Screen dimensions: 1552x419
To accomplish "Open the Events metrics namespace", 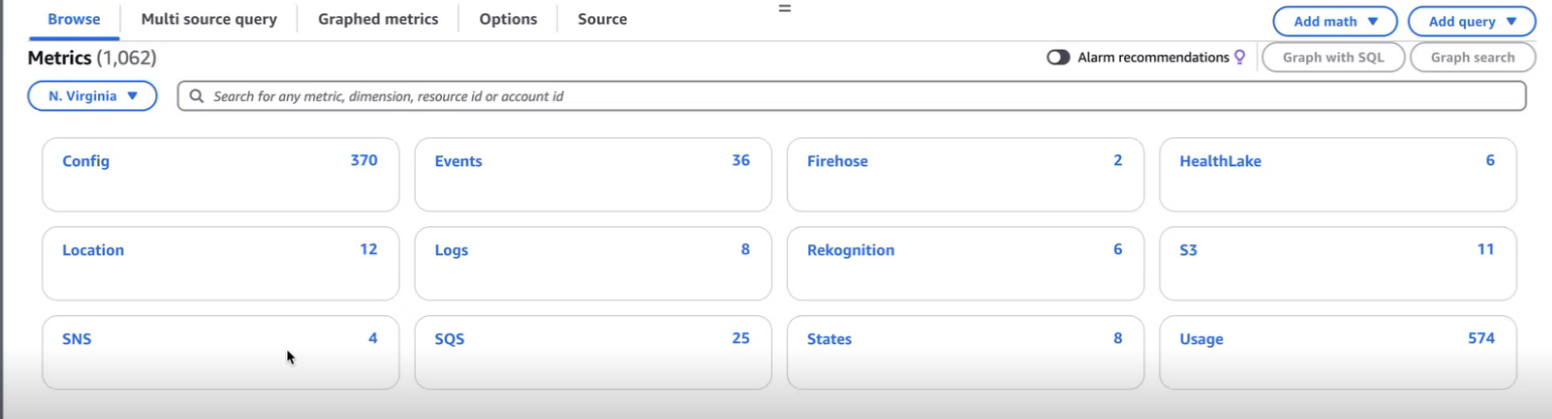I will click(593, 174).
